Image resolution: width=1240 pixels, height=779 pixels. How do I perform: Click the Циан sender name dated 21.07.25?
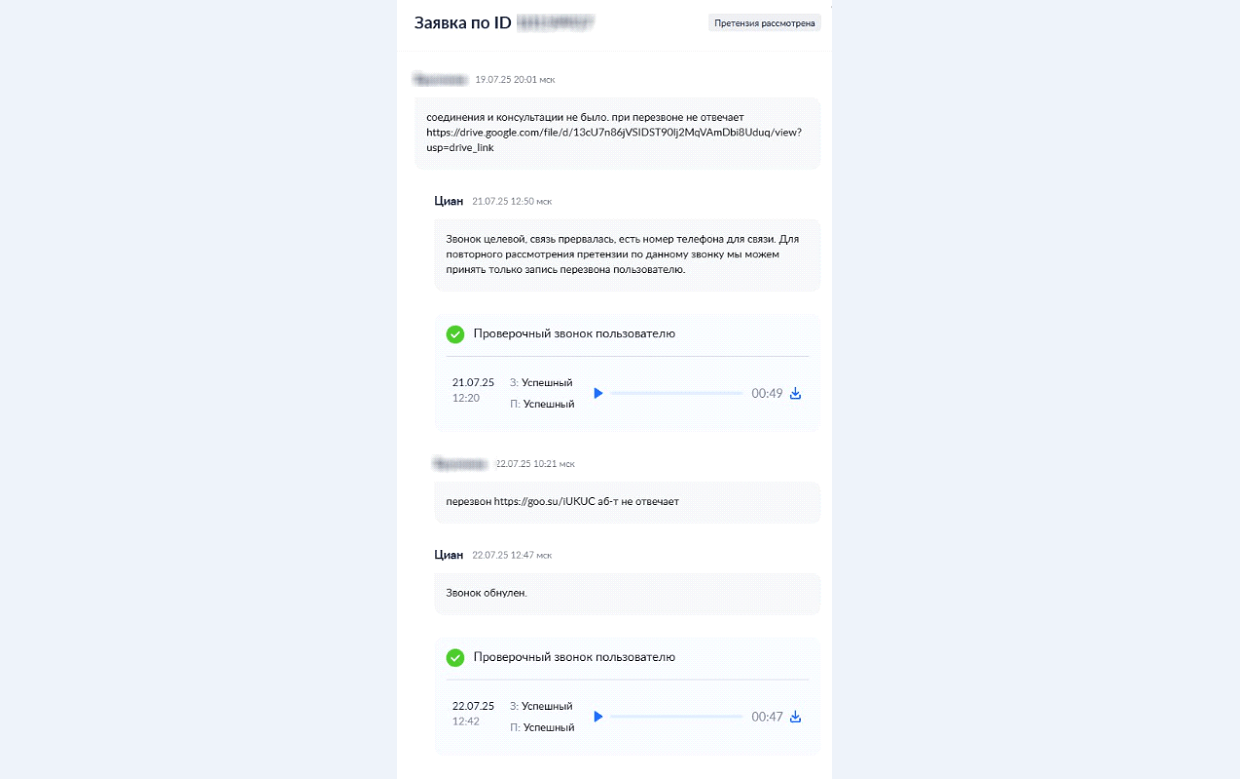(449, 201)
